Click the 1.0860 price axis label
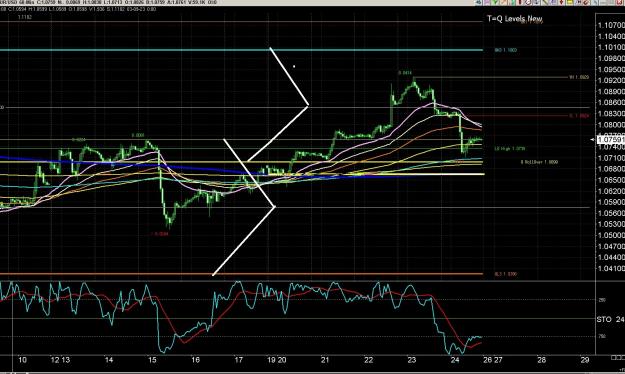 [611, 103]
